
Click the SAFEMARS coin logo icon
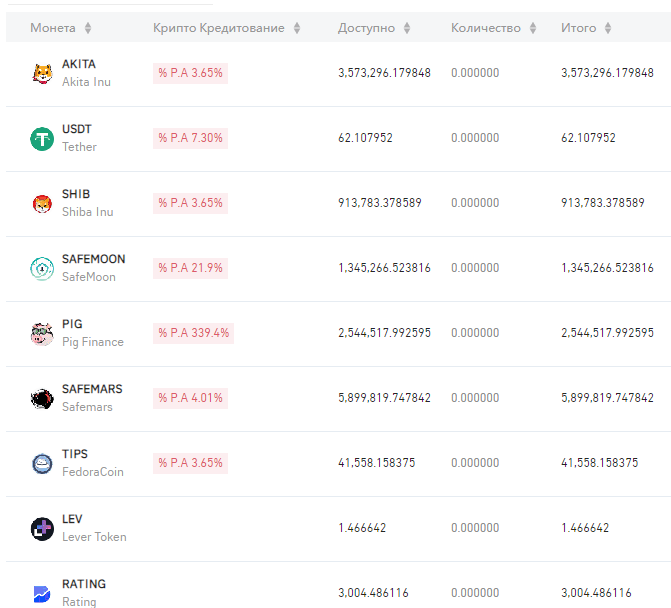(x=42, y=399)
